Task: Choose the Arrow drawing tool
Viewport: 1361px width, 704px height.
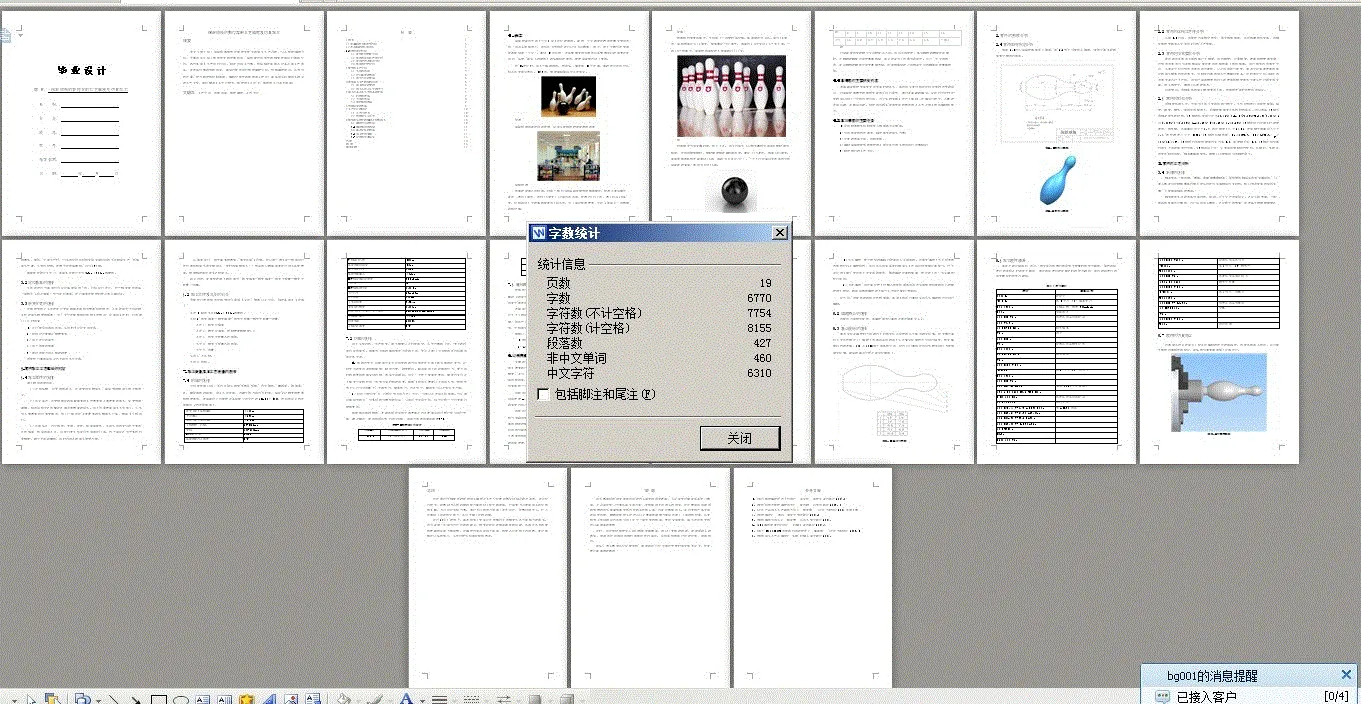Action: [135, 699]
